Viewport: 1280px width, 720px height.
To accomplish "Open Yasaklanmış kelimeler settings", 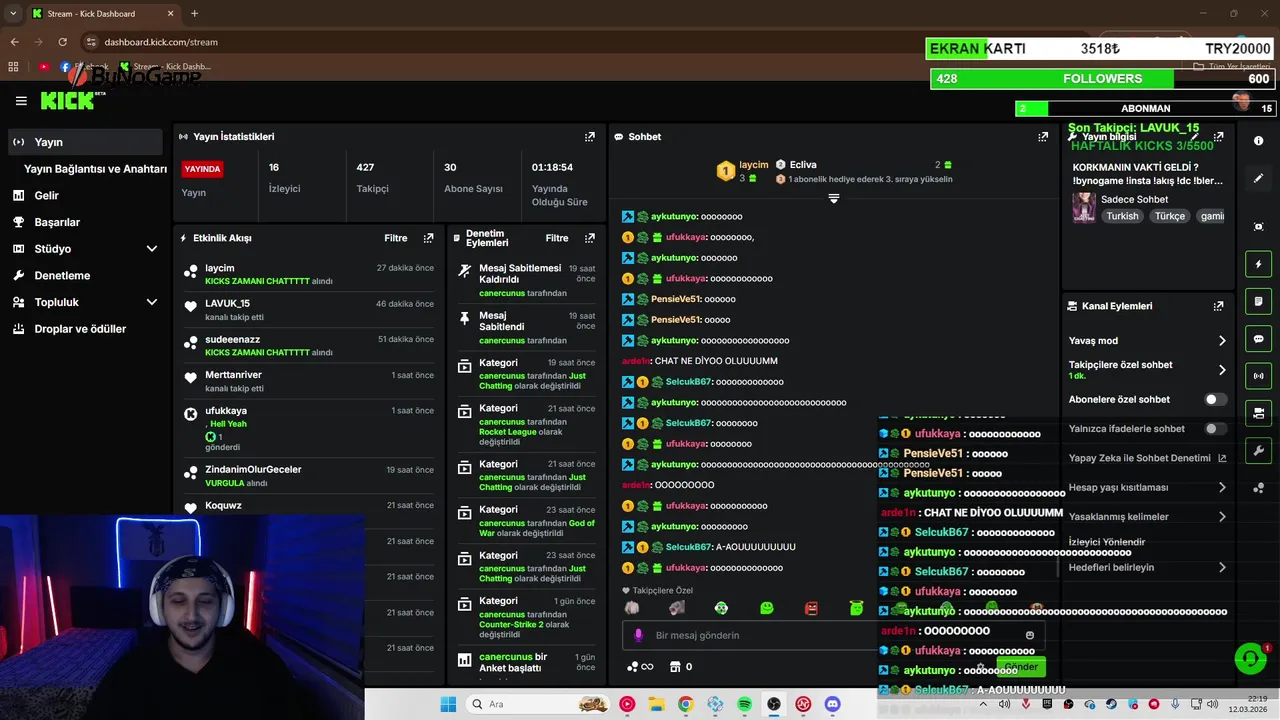I will (x=1147, y=517).
